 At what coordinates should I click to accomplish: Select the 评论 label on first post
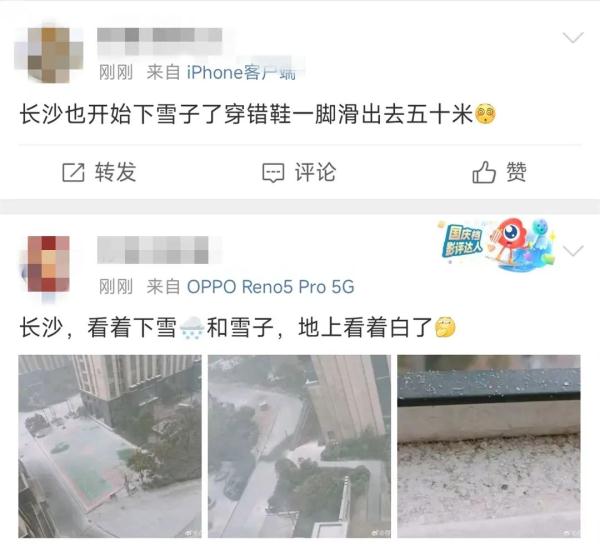(x=316, y=172)
